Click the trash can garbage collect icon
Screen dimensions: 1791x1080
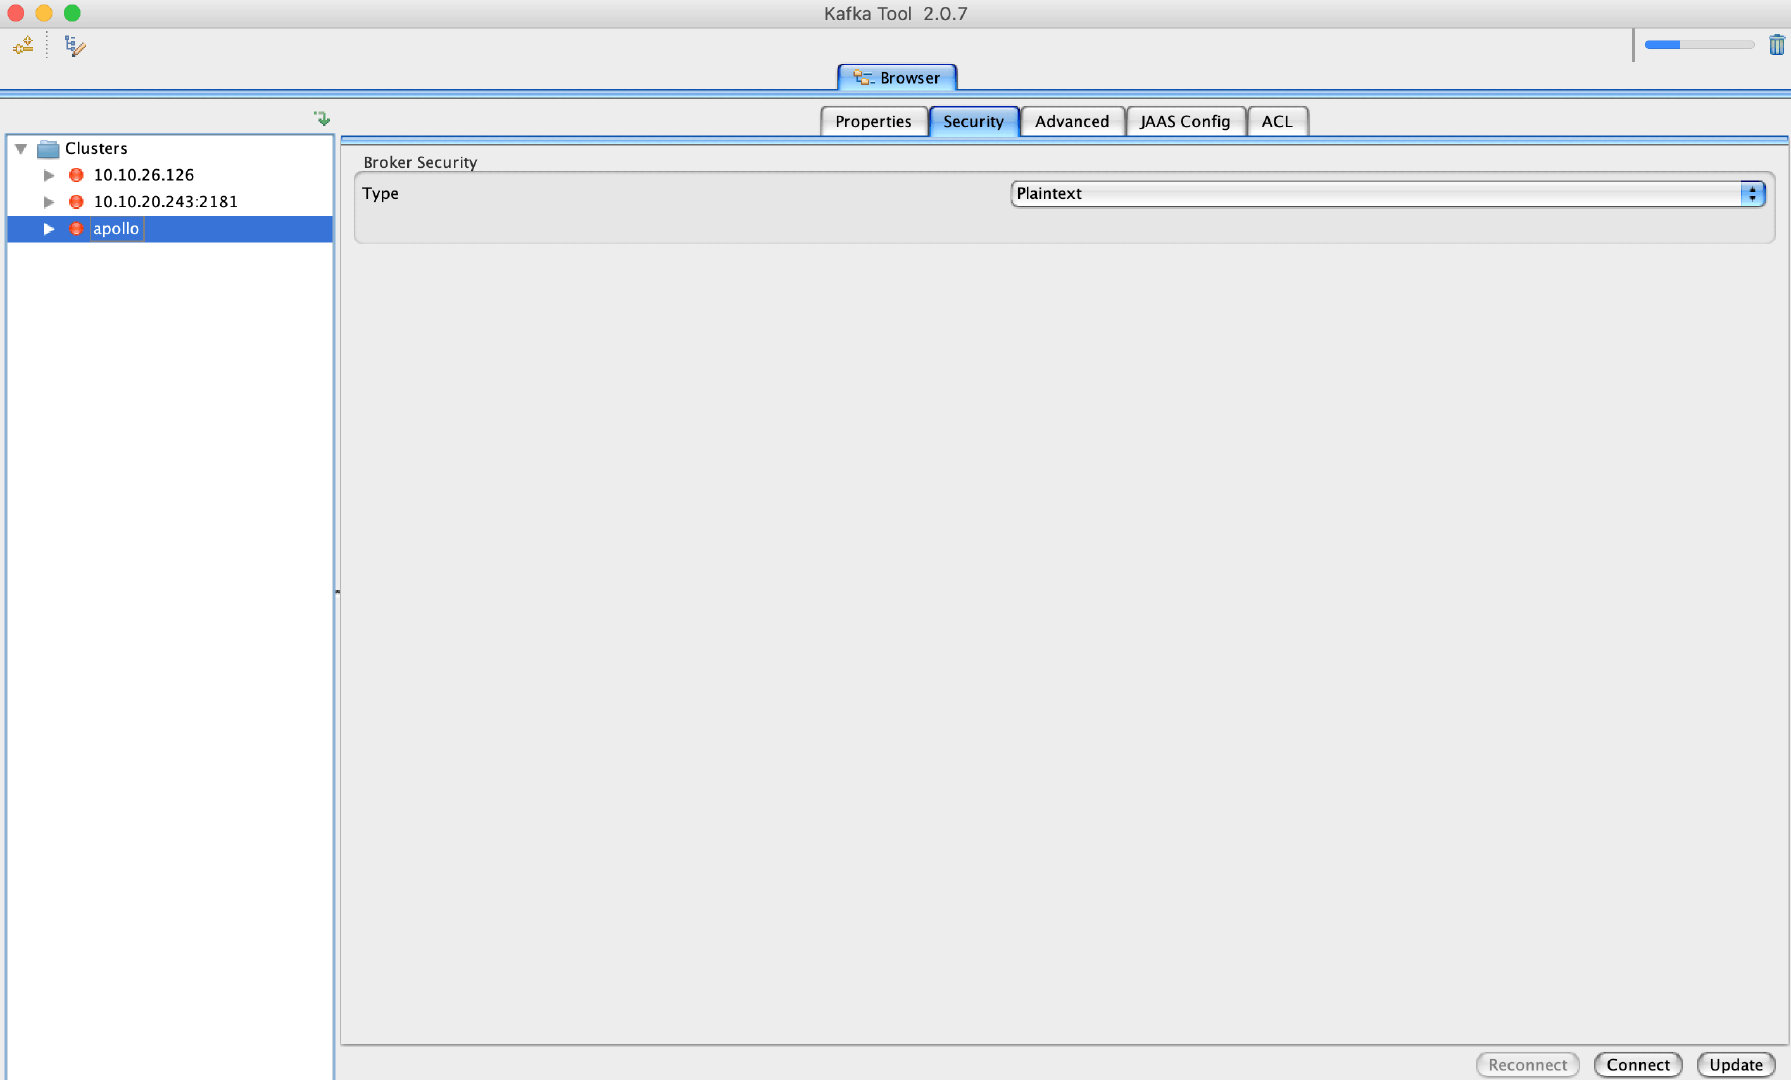1776,45
